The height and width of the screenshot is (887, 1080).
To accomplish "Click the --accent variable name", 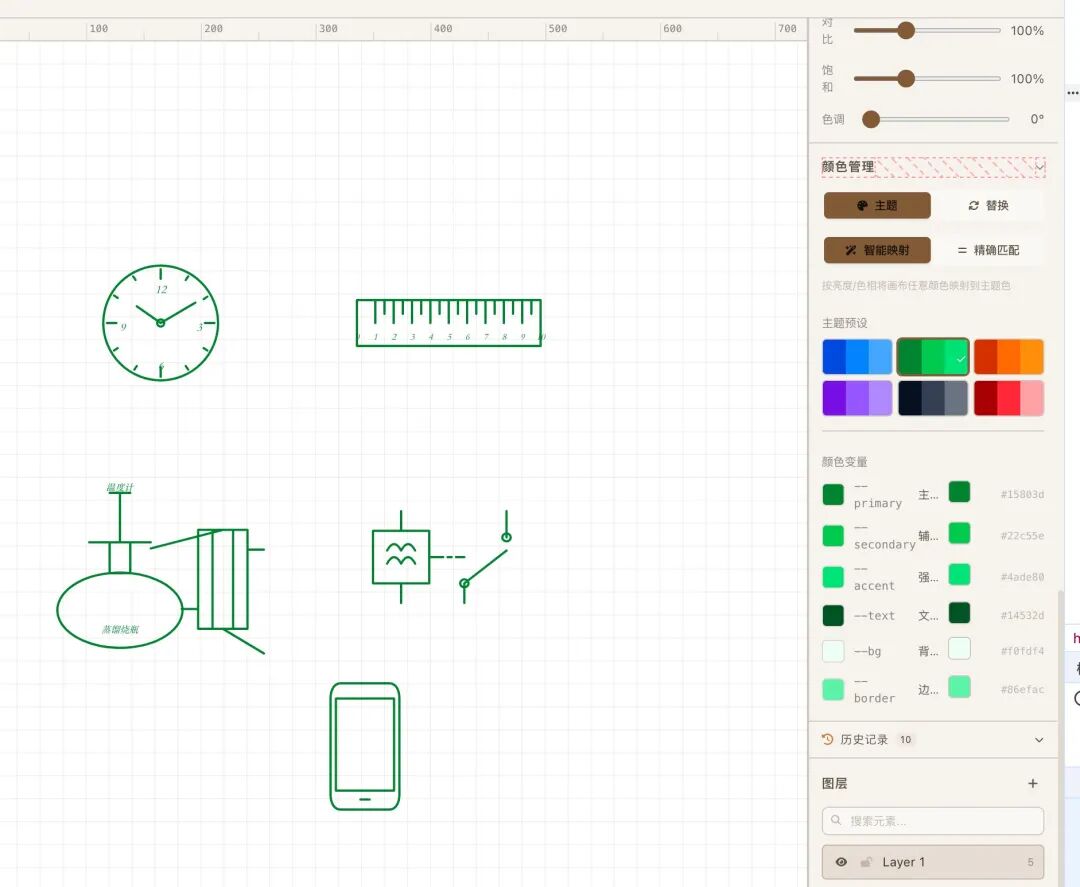I will click(874, 578).
